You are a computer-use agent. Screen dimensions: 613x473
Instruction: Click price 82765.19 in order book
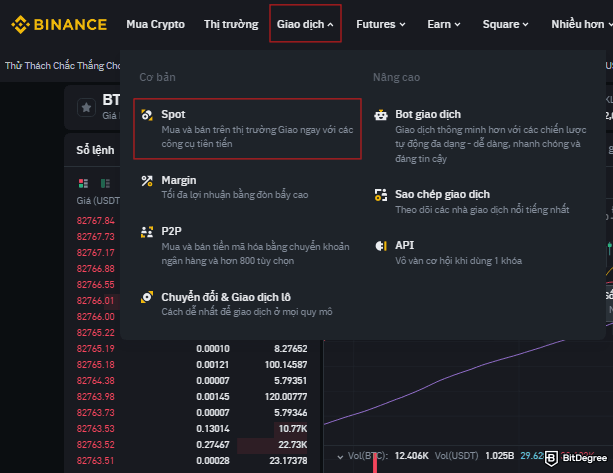pos(96,349)
